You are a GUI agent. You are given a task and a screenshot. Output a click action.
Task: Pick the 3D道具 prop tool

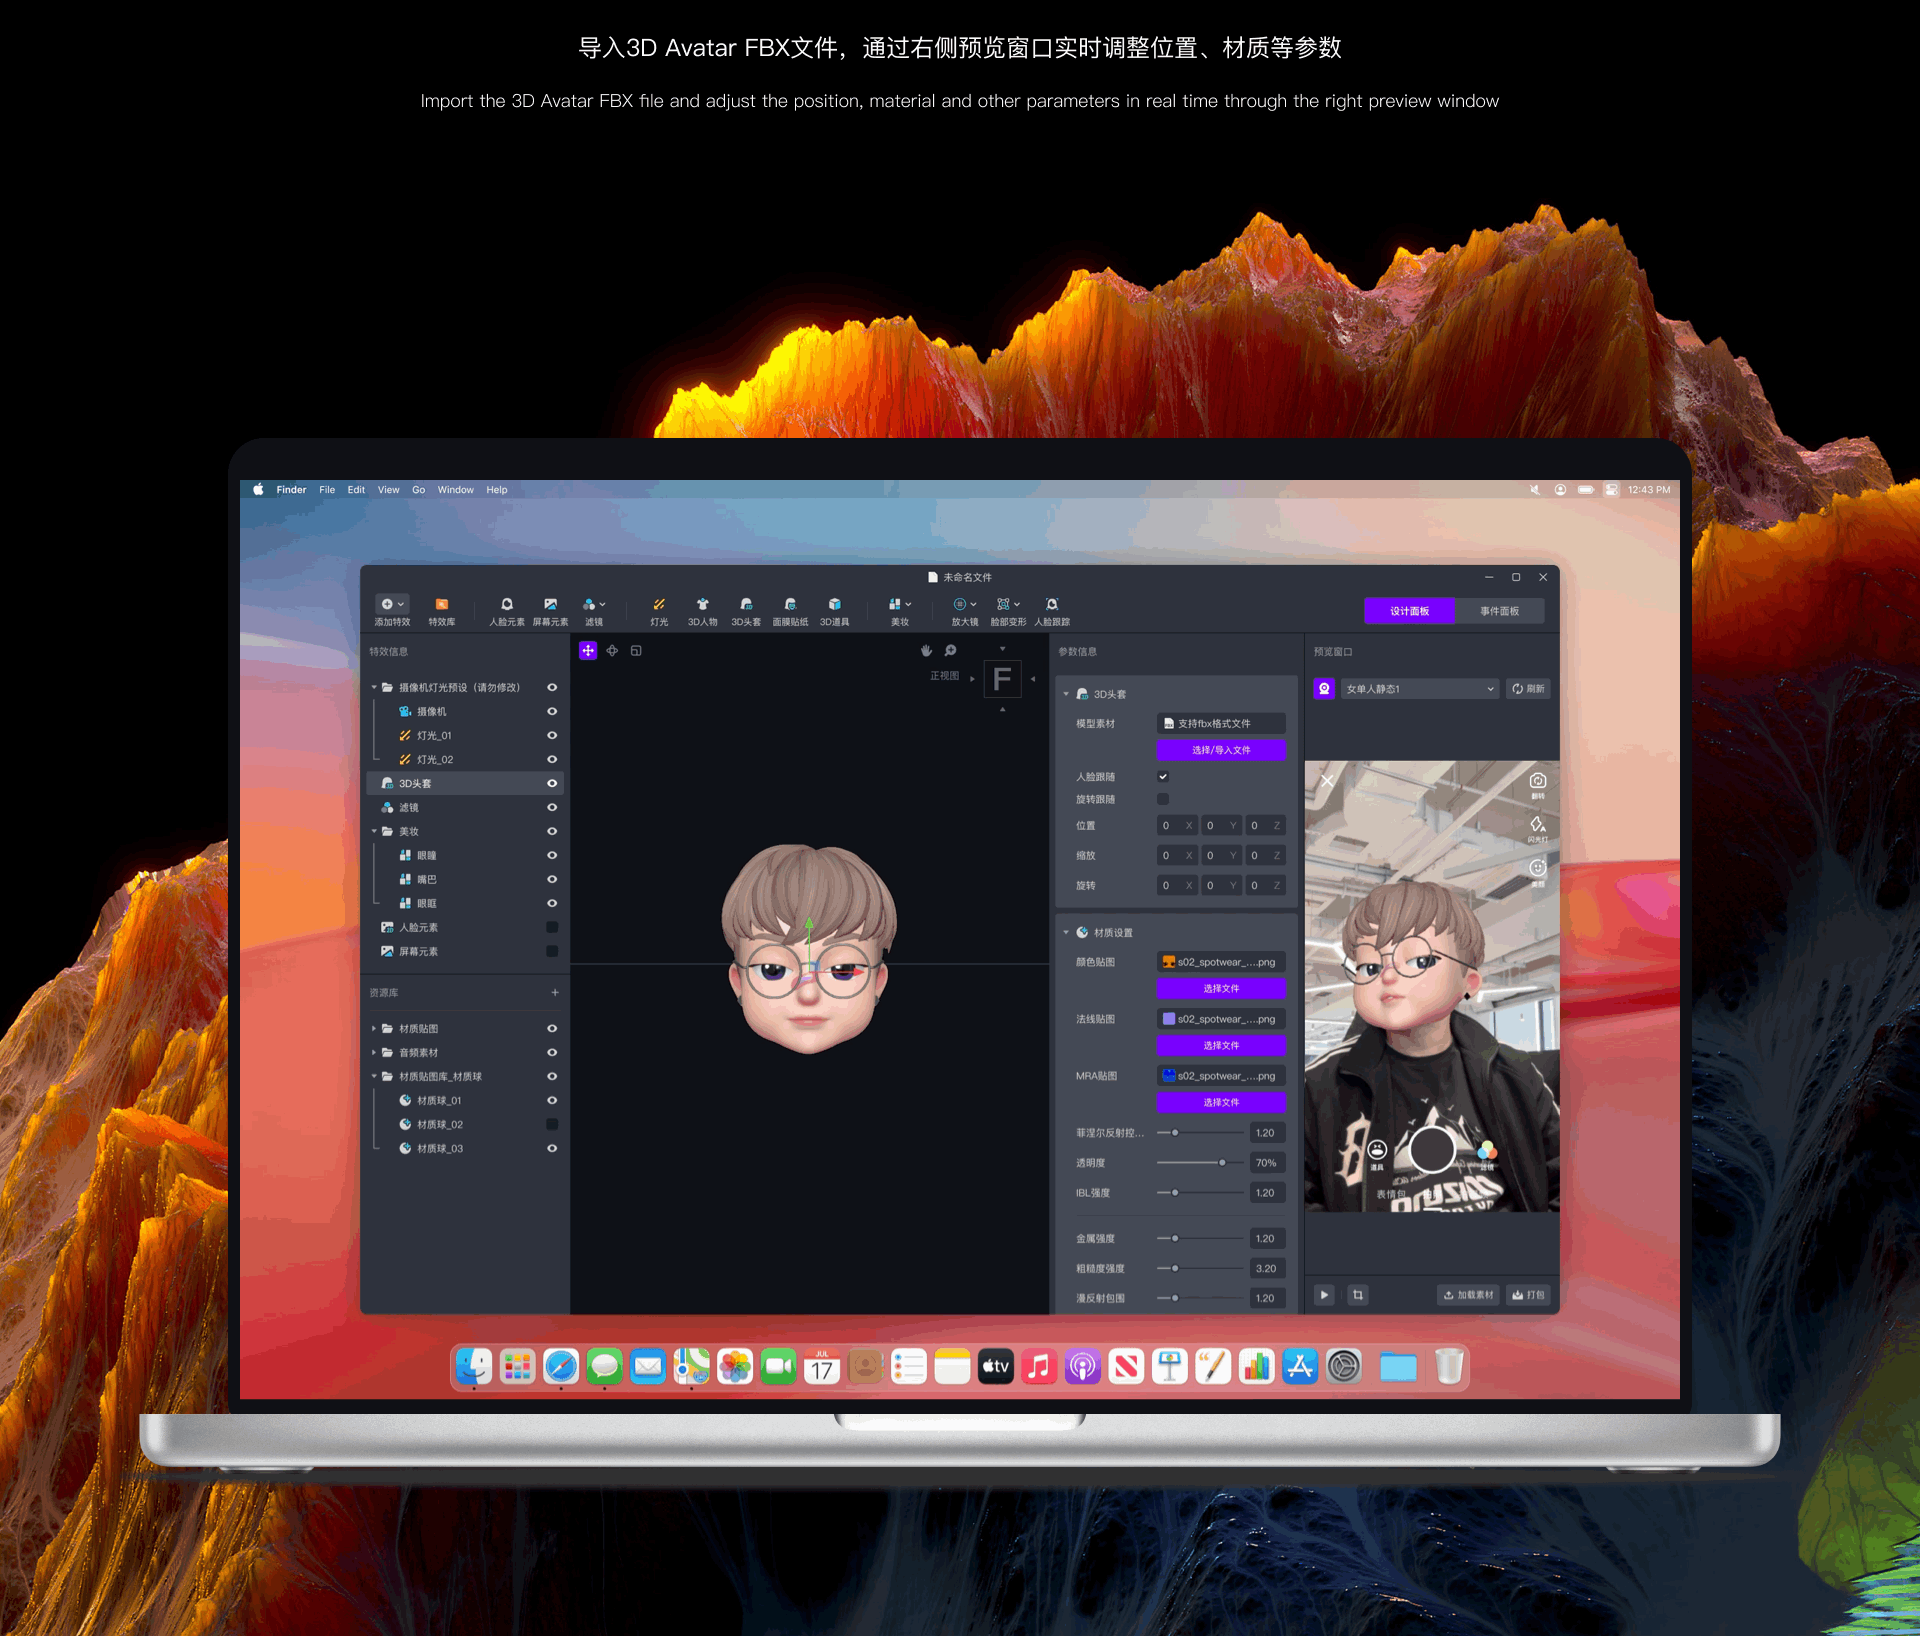(834, 611)
